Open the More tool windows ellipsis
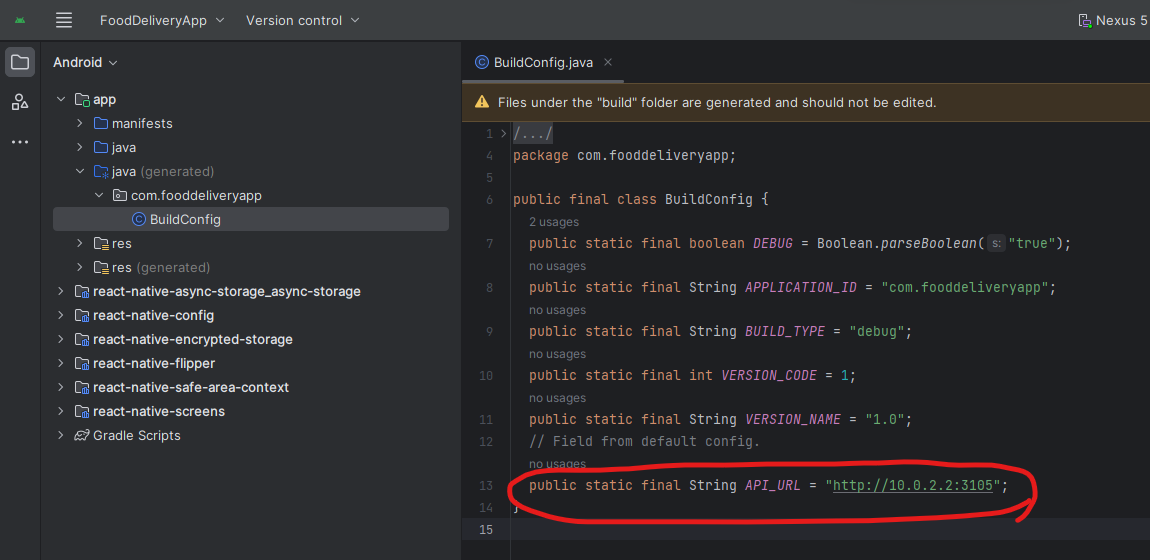The height and width of the screenshot is (560, 1150). (20, 142)
